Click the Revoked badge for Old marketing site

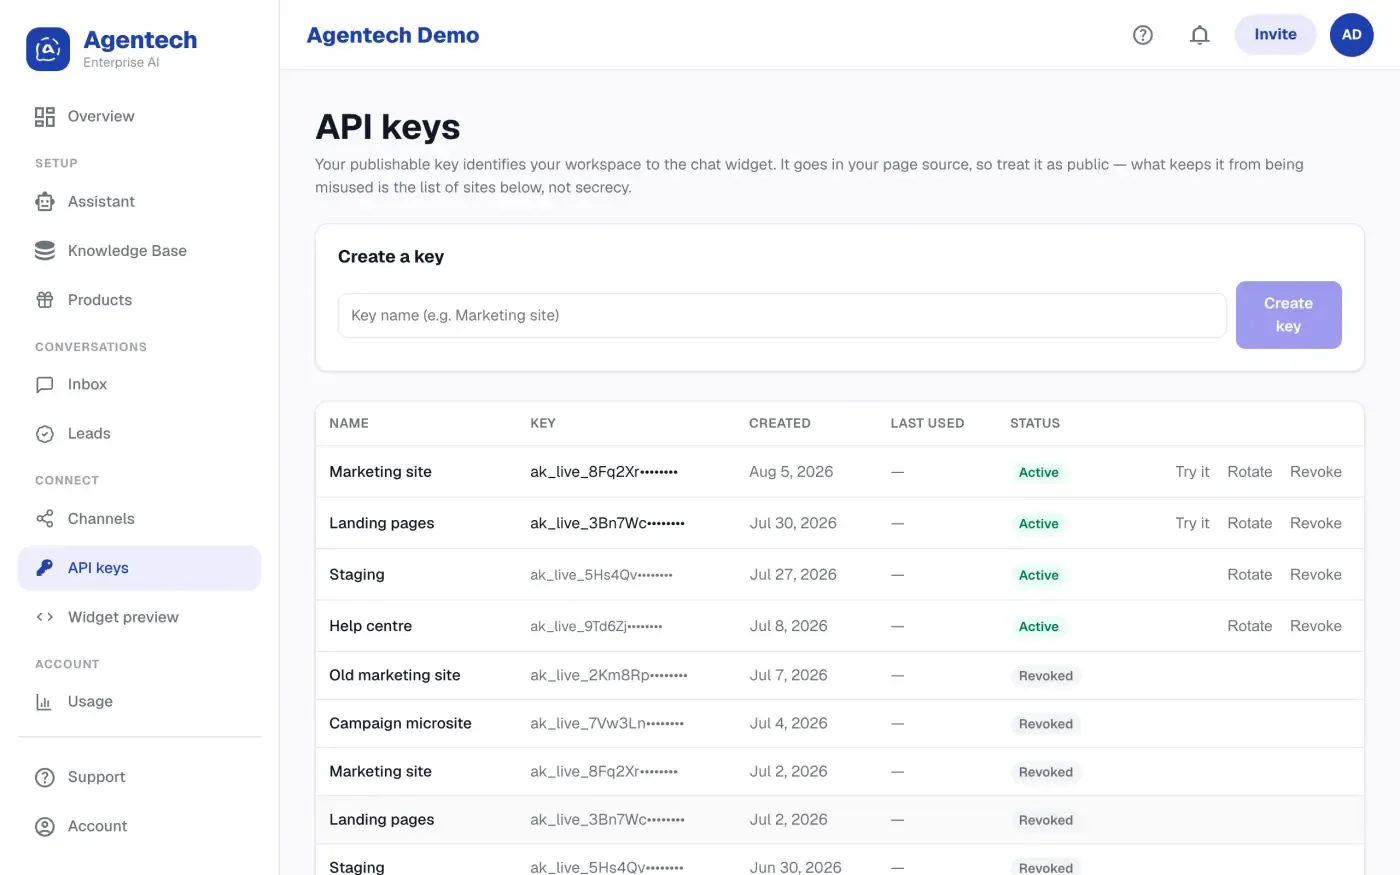coord(1046,676)
